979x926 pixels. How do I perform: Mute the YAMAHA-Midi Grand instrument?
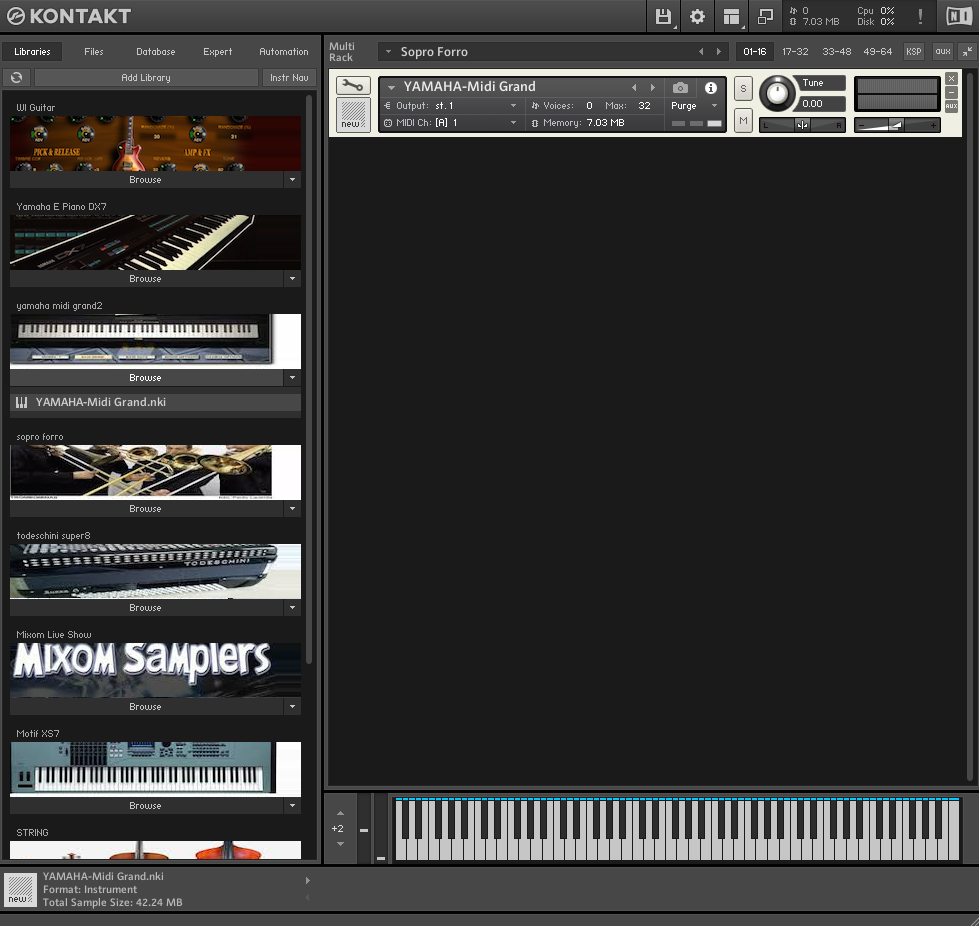pos(743,121)
